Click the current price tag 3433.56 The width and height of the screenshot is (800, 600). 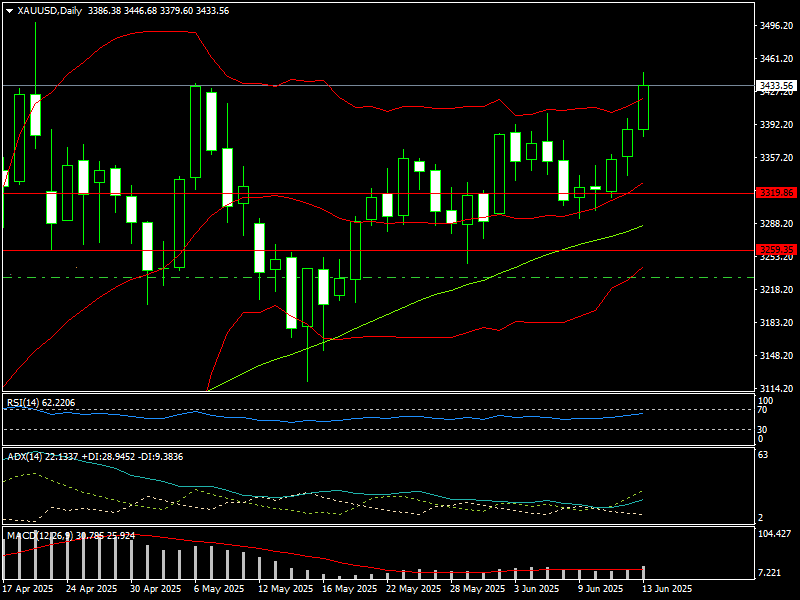coord(776,86)
